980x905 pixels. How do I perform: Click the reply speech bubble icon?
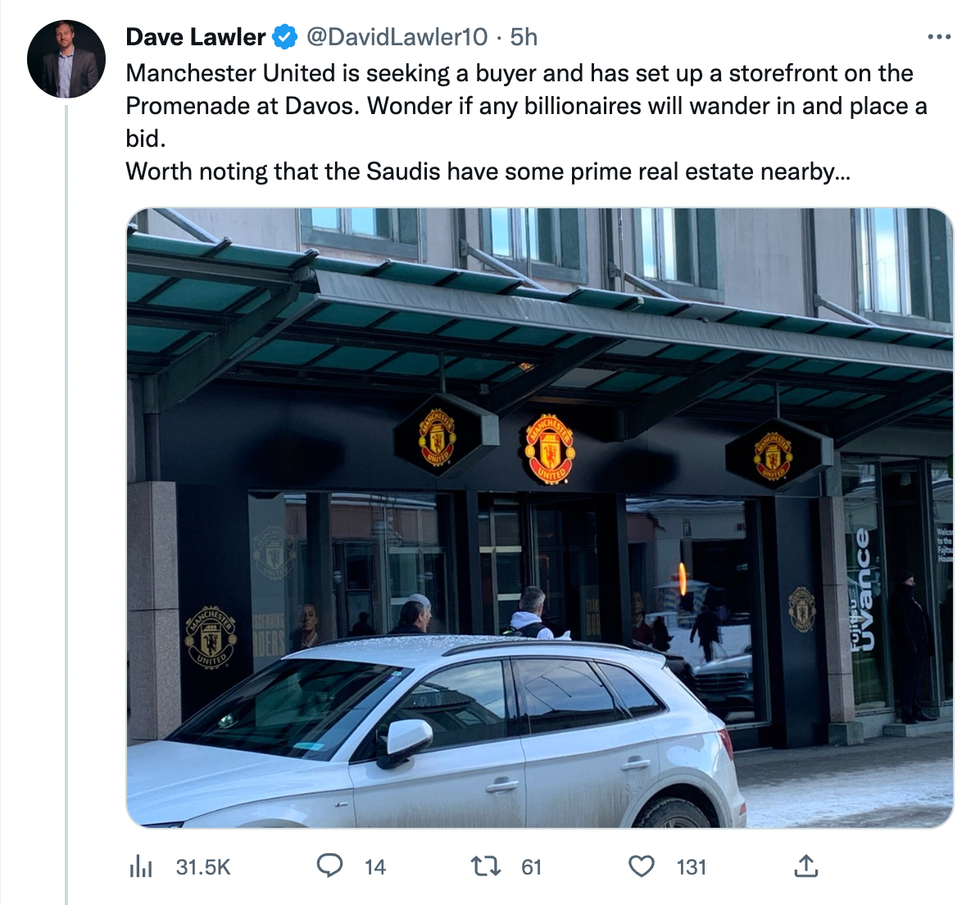tap(330, 866)
